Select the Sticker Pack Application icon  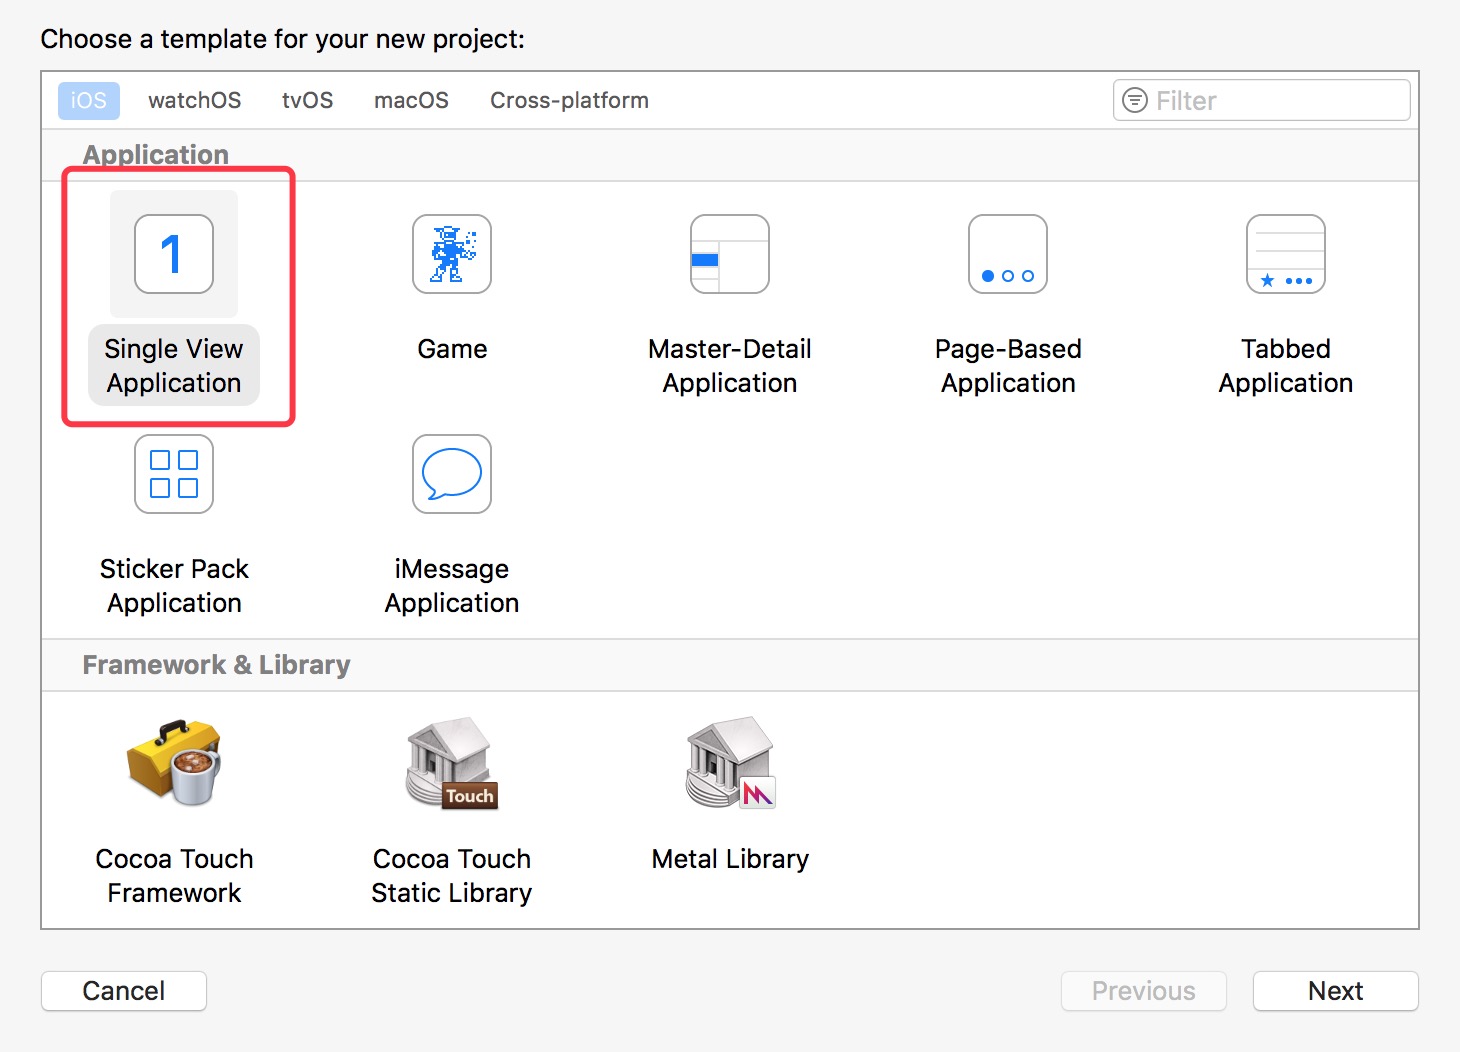tap(174, 474)
